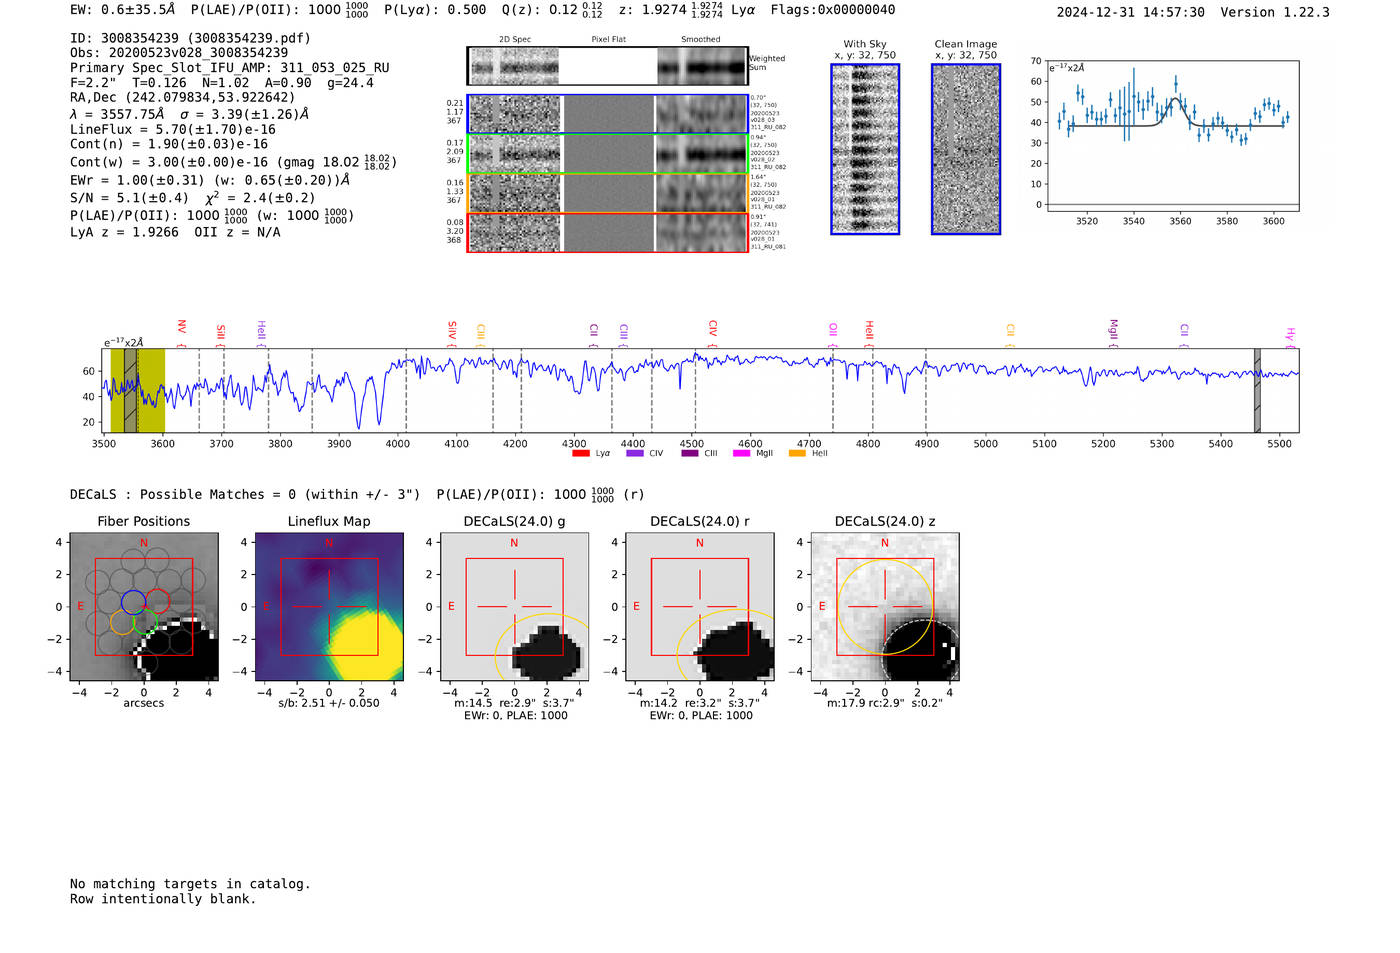The height and width of the screenshot is (953, 1400).
Task: Click the dark purple CIII legend swatch
Action: [x=690, y=453]
